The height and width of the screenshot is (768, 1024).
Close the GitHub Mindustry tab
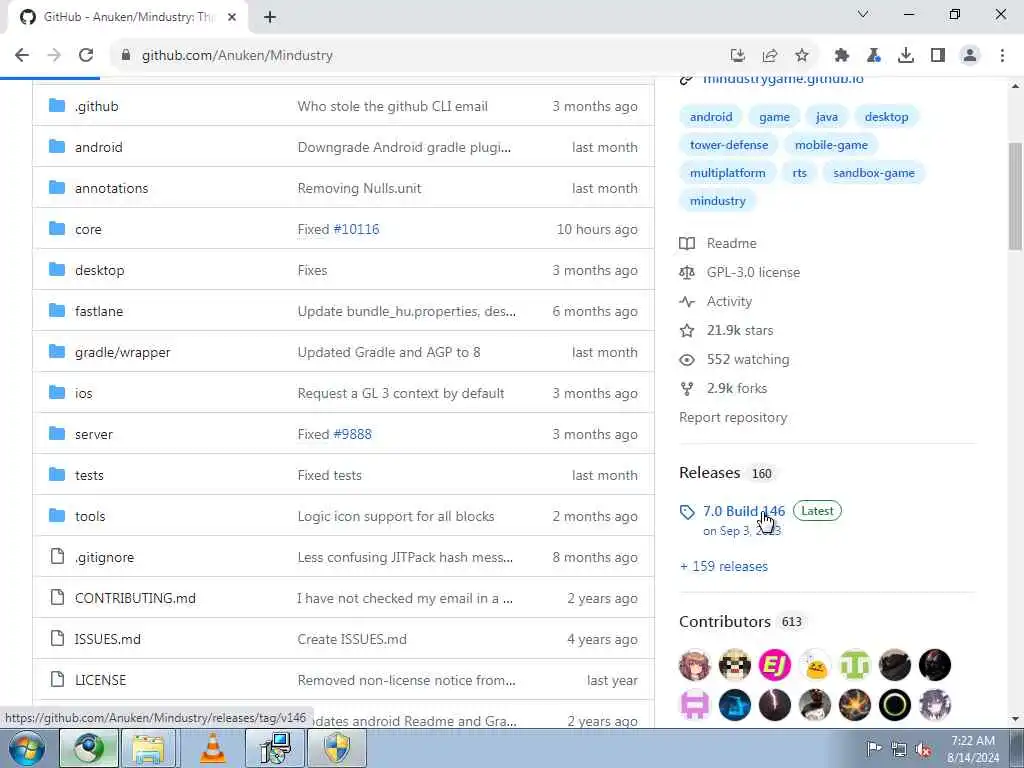(x=232, y=18)
